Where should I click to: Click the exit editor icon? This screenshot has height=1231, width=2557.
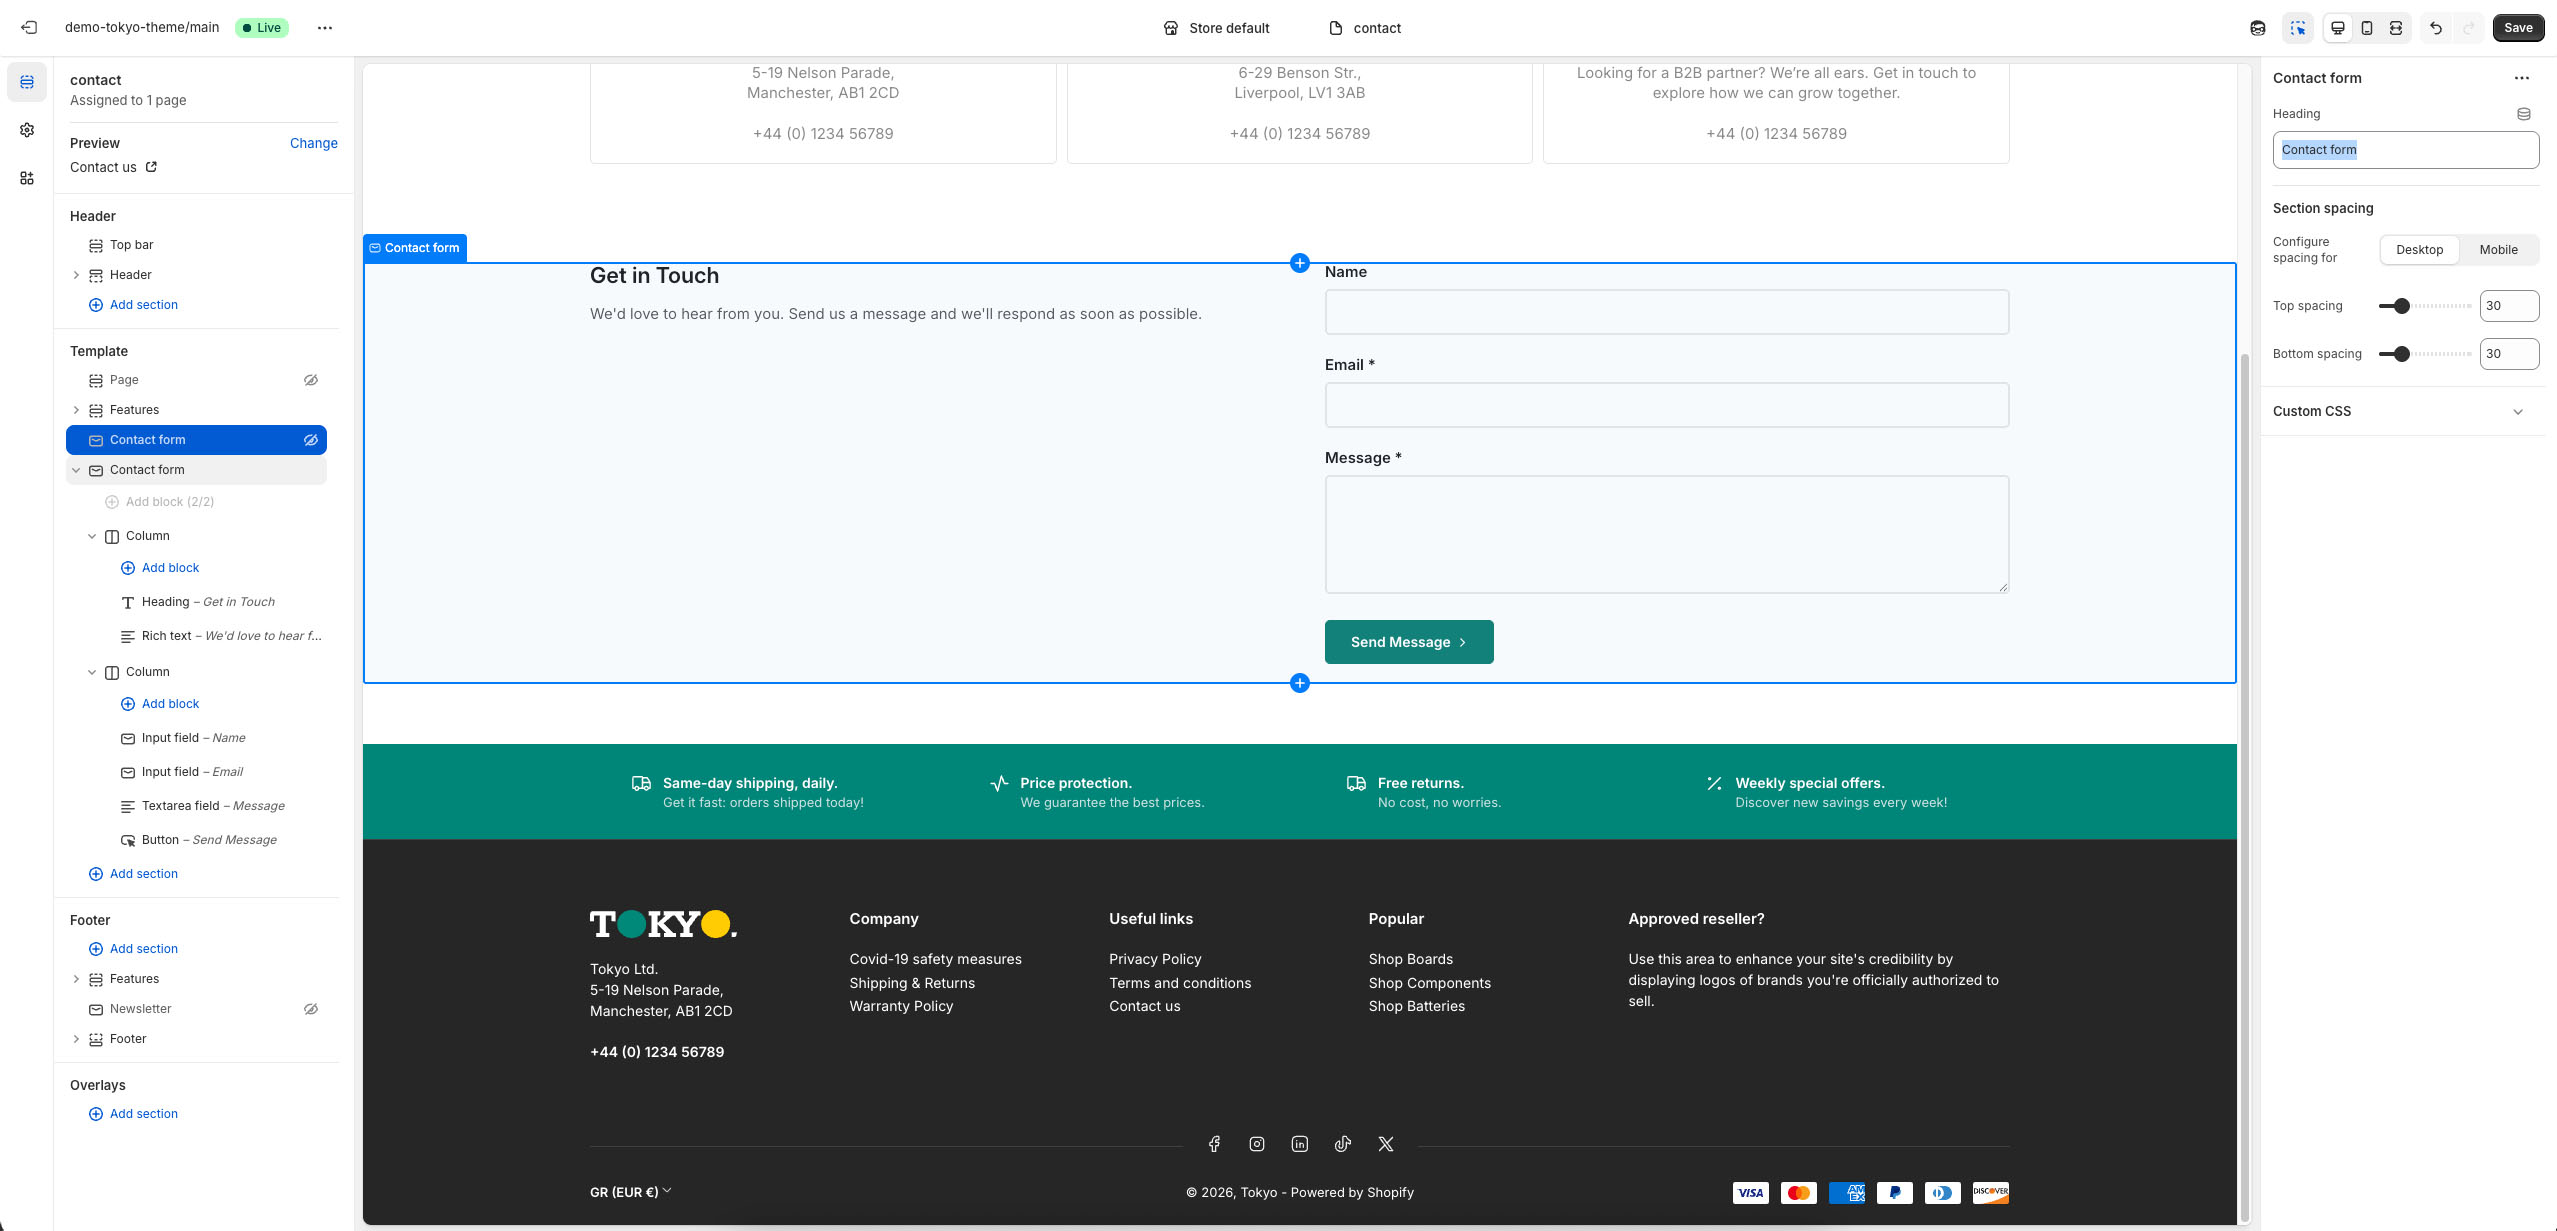[x=29, y=28]
